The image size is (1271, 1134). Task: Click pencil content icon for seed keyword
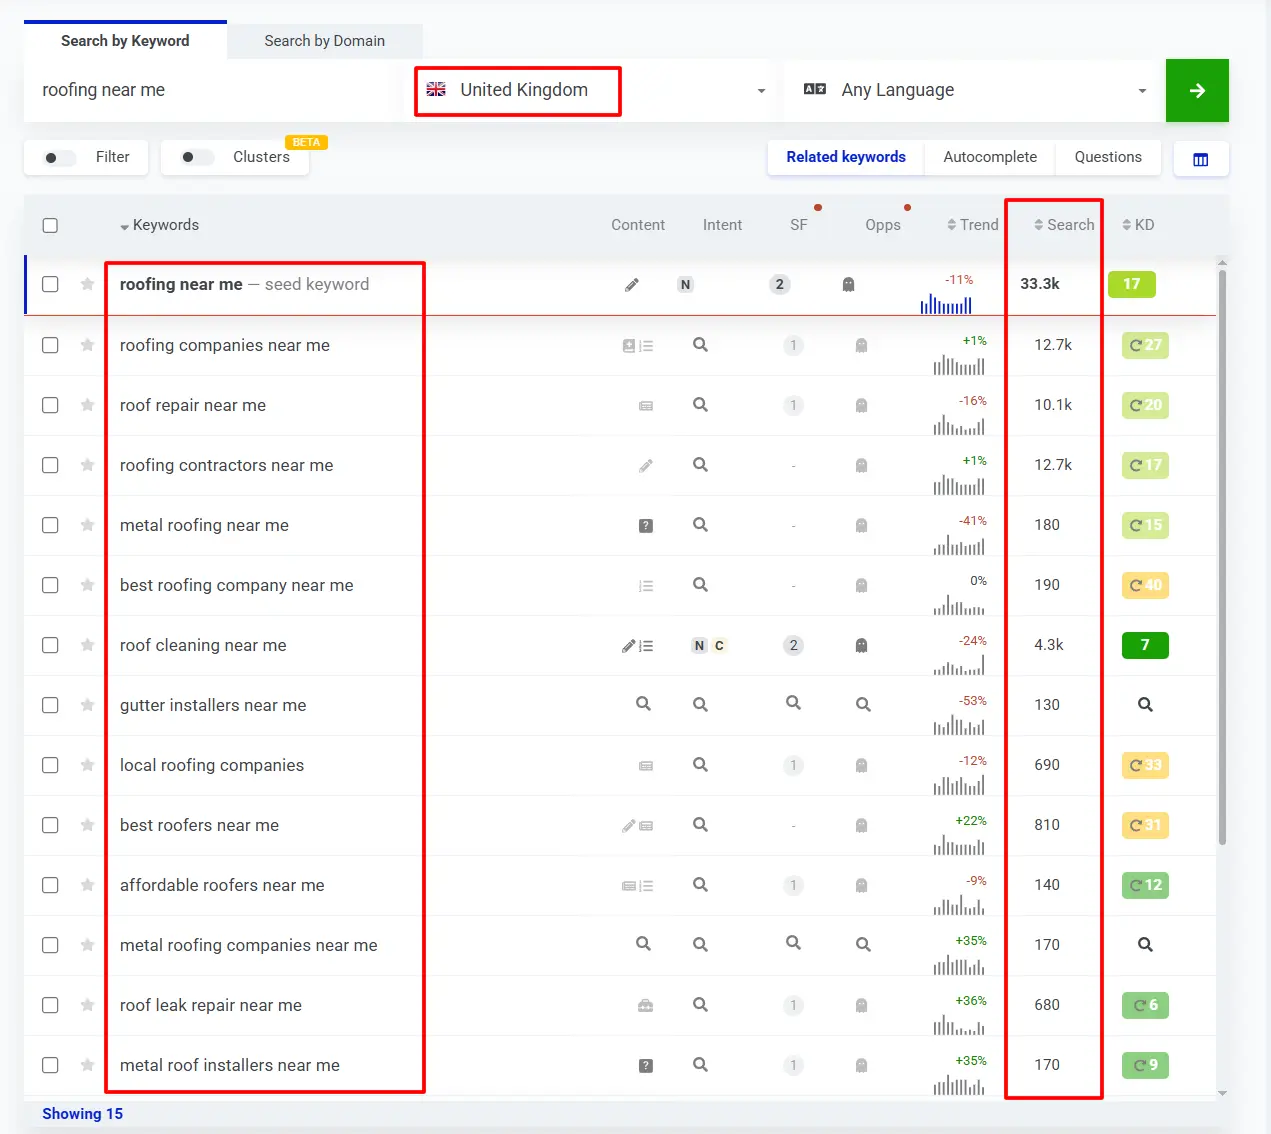[x=632, y=285]
